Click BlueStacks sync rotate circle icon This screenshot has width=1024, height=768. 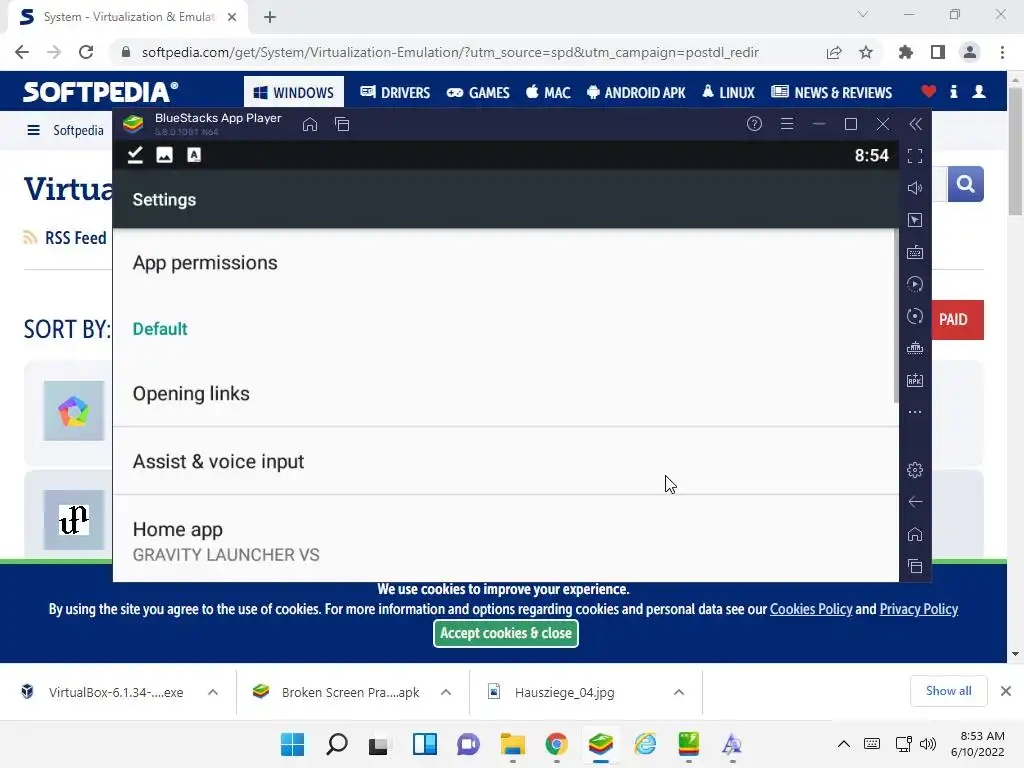(x=915, y=316)
